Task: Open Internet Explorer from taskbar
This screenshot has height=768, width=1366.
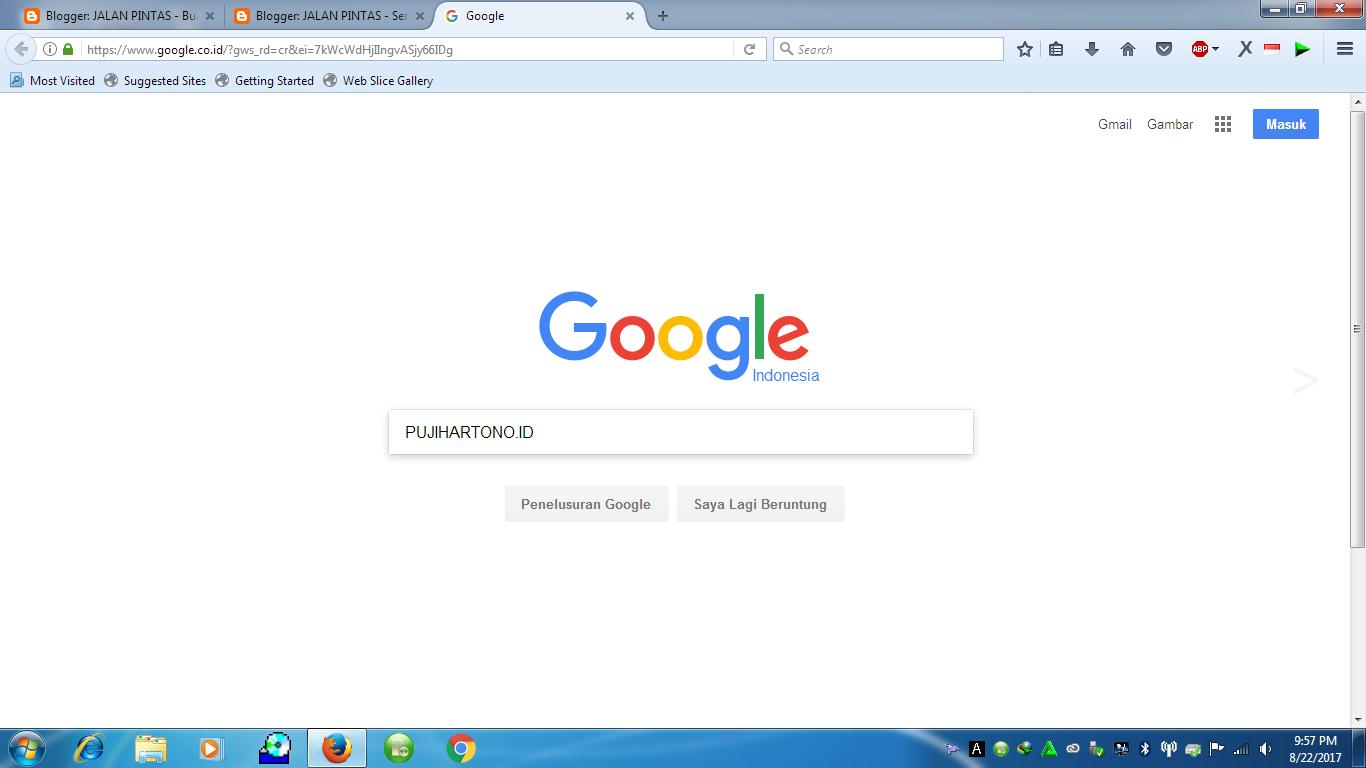Action: click(90, 748)
